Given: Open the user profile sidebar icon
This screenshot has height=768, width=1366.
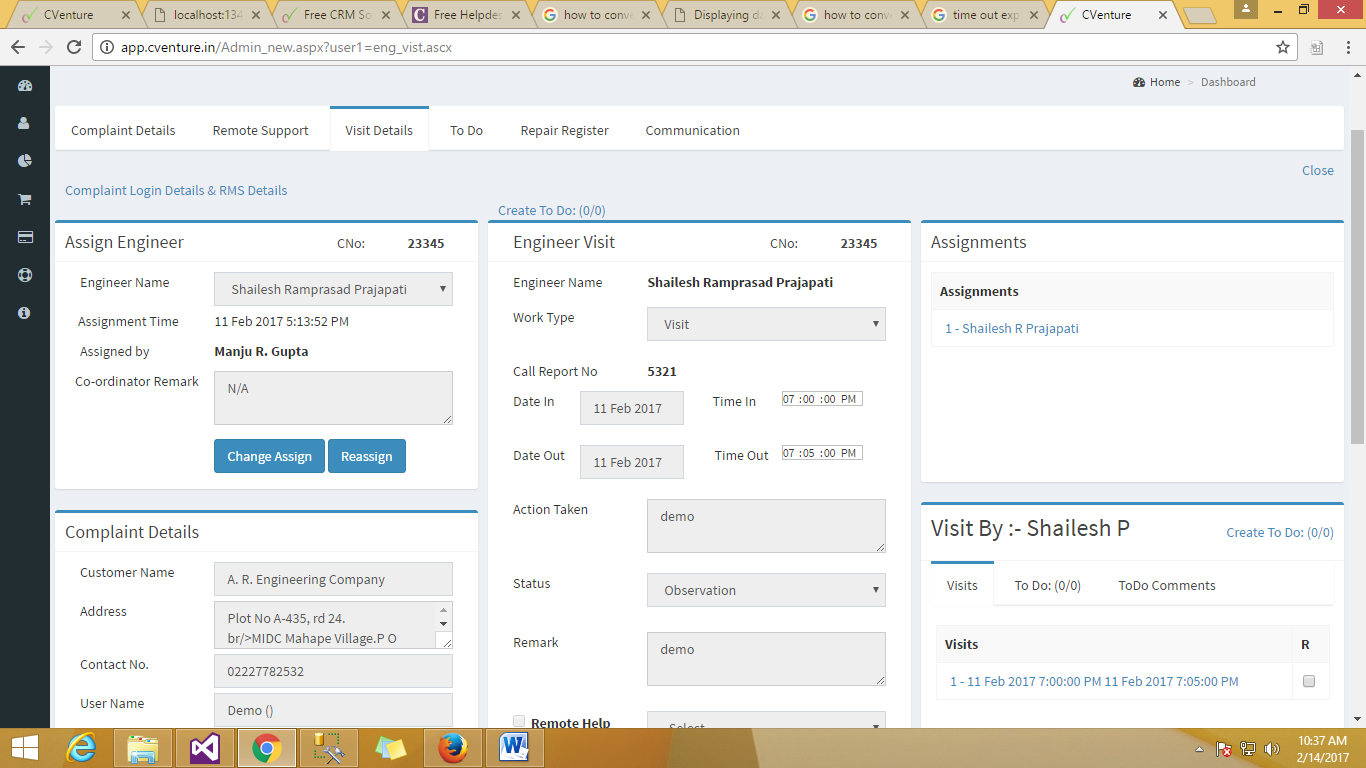Looking at the screenshot, I should tap(25, 124).
